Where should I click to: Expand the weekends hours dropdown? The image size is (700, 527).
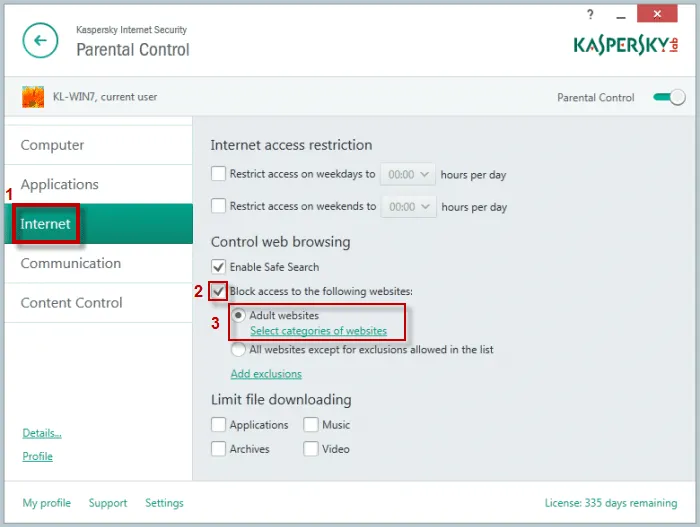click(x=408, y=207)
